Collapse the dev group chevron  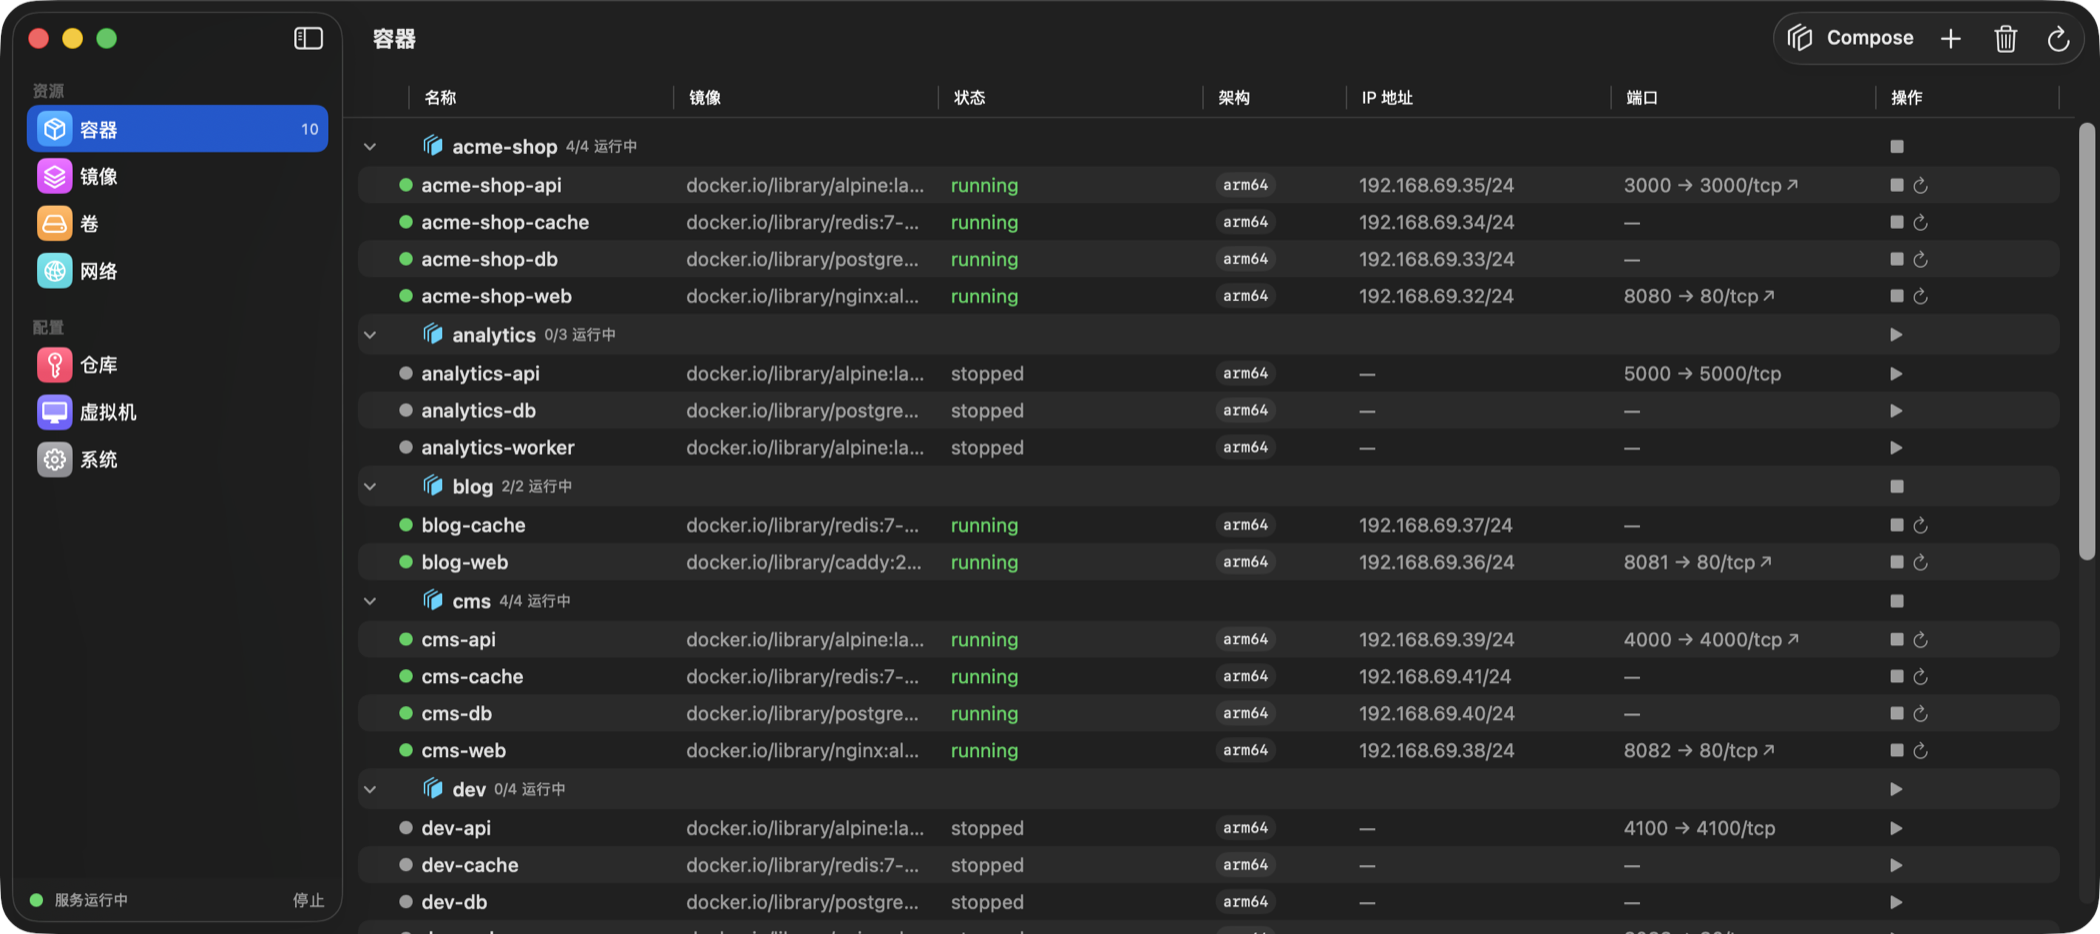pyautogui.click(x=370, y=789)
